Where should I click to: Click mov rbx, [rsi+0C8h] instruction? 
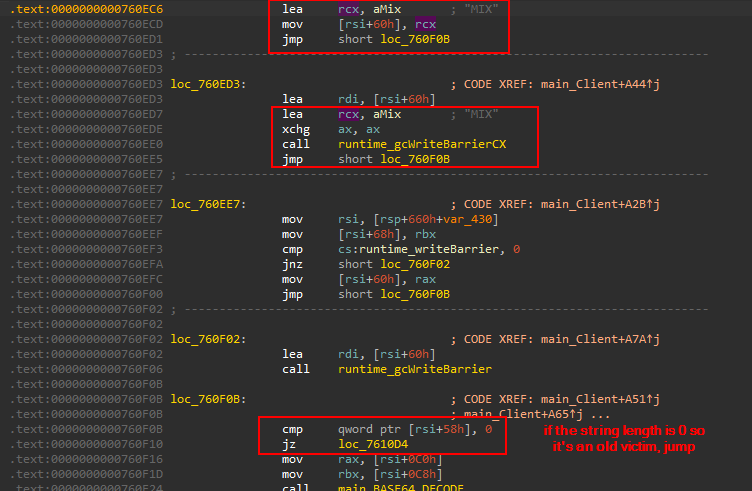tap(362, 474)
